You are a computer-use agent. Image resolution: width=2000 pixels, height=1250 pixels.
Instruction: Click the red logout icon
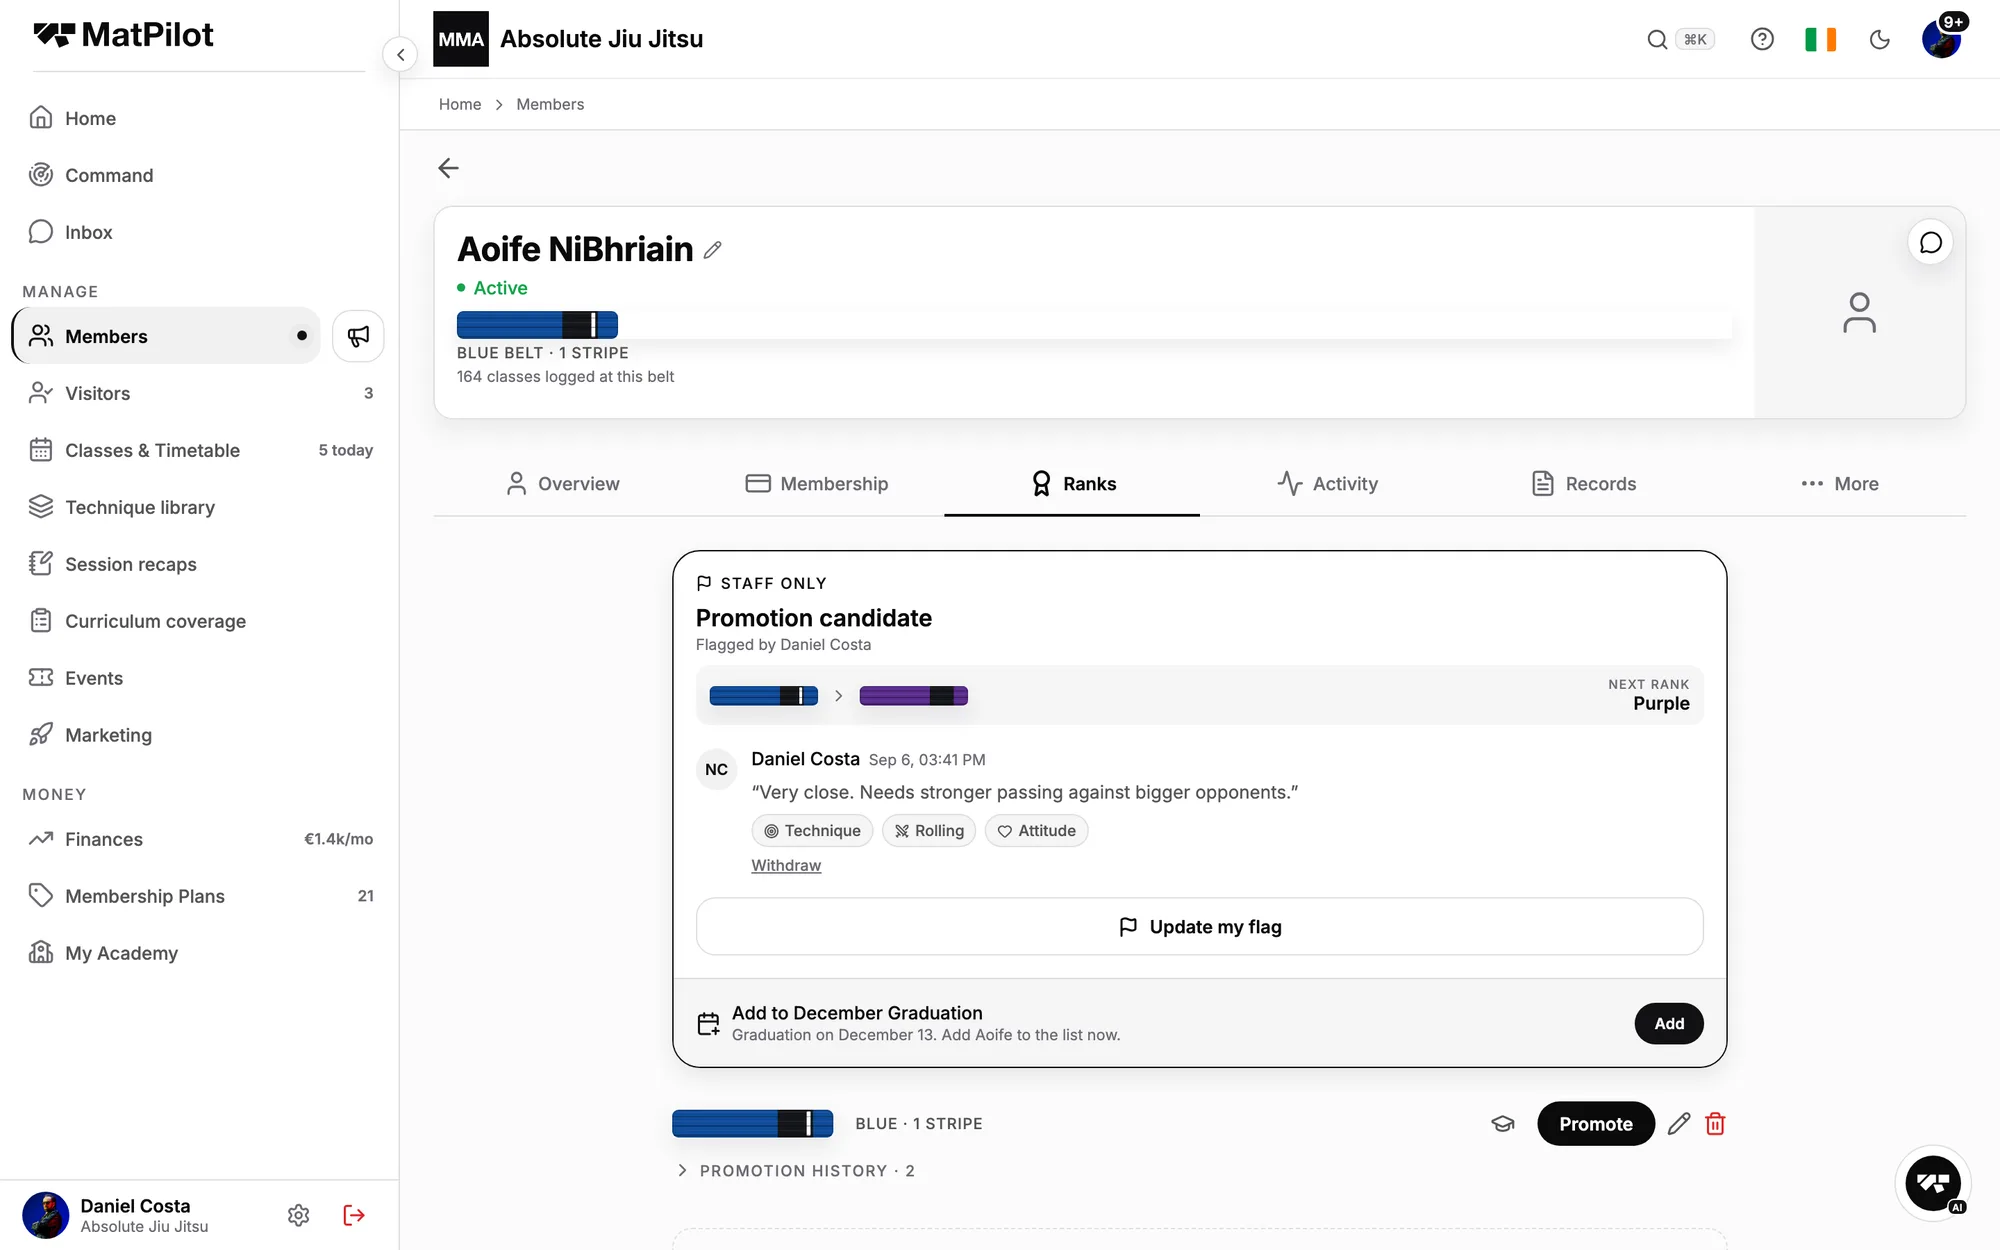(354, 1215)
